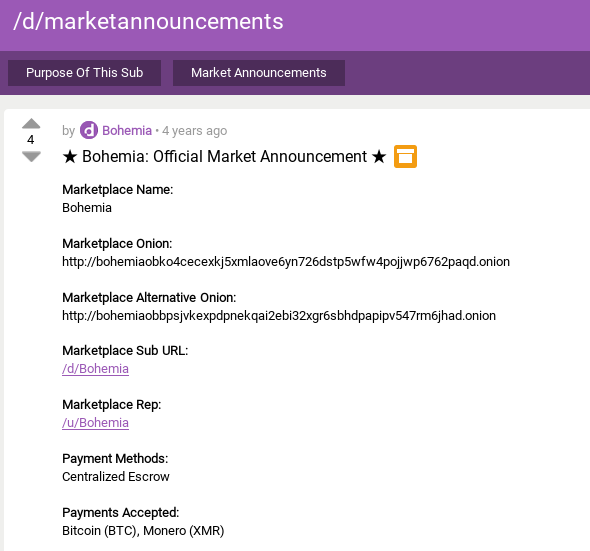Click the Marketplace Alternative Onion address text
The height and width of the screenshot is (551, 590).
point(279,315)
